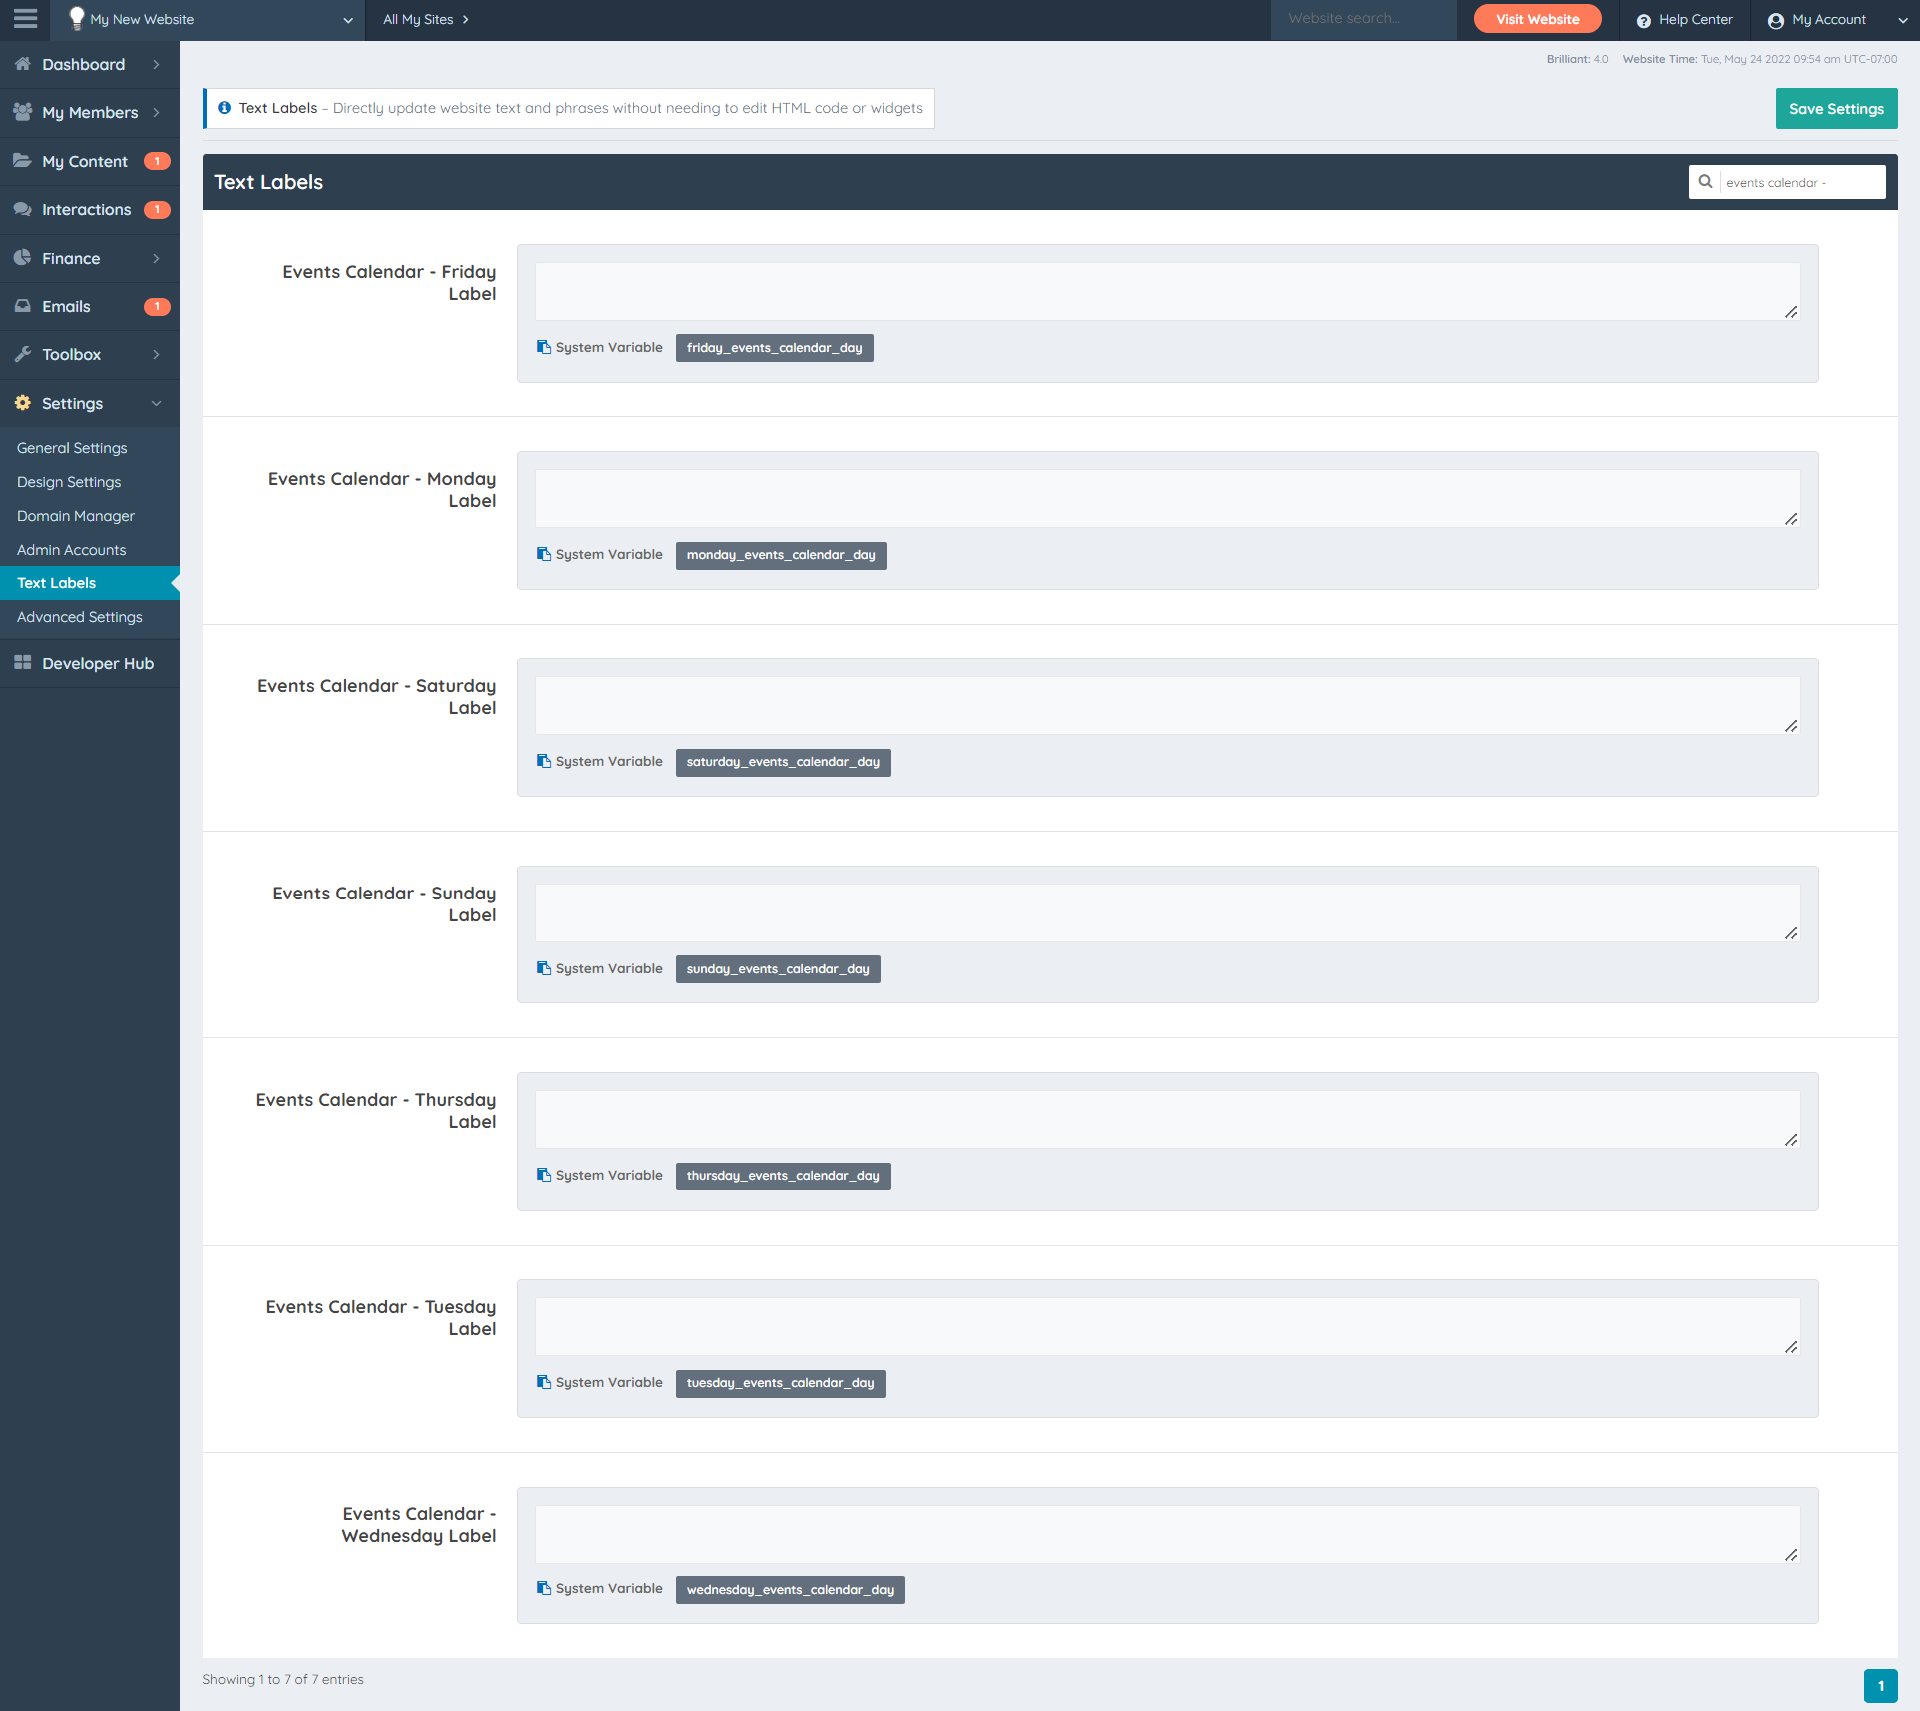Click copy icon beside friday_events_calendar_day variable
Viewport: 1920px width, 1711px height.
(544, 347)
